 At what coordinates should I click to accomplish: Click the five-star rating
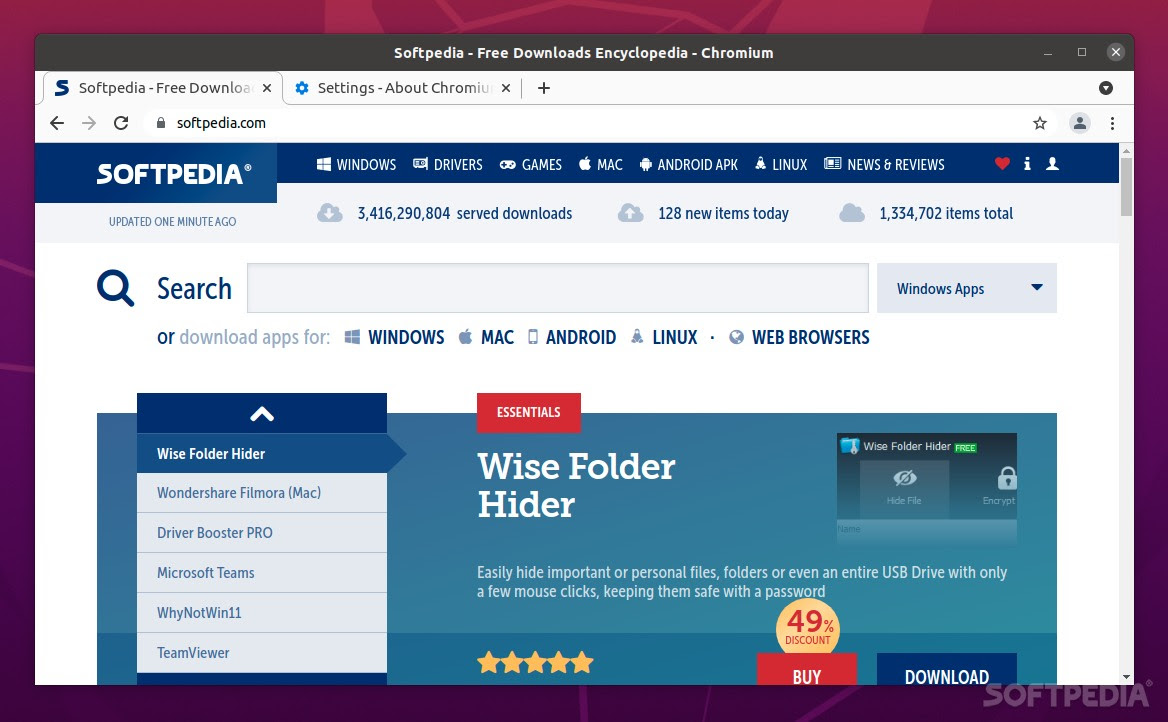click(x=535, y=662)
